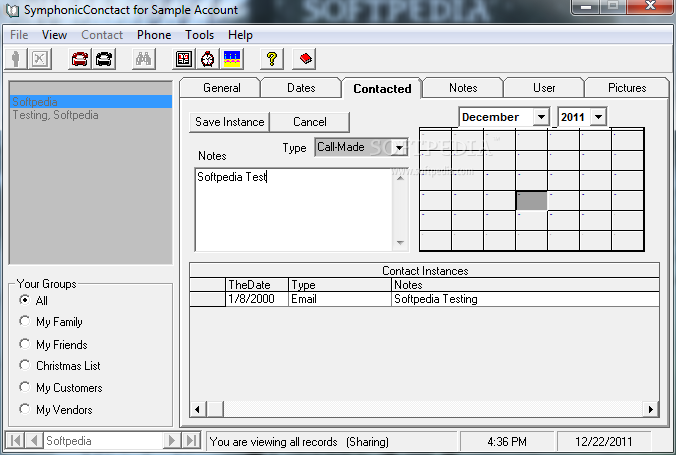Click the Softpedia Testing notes cell
Image resolution: width=676 pixels, height=455 pixels.
pos(525,299)
